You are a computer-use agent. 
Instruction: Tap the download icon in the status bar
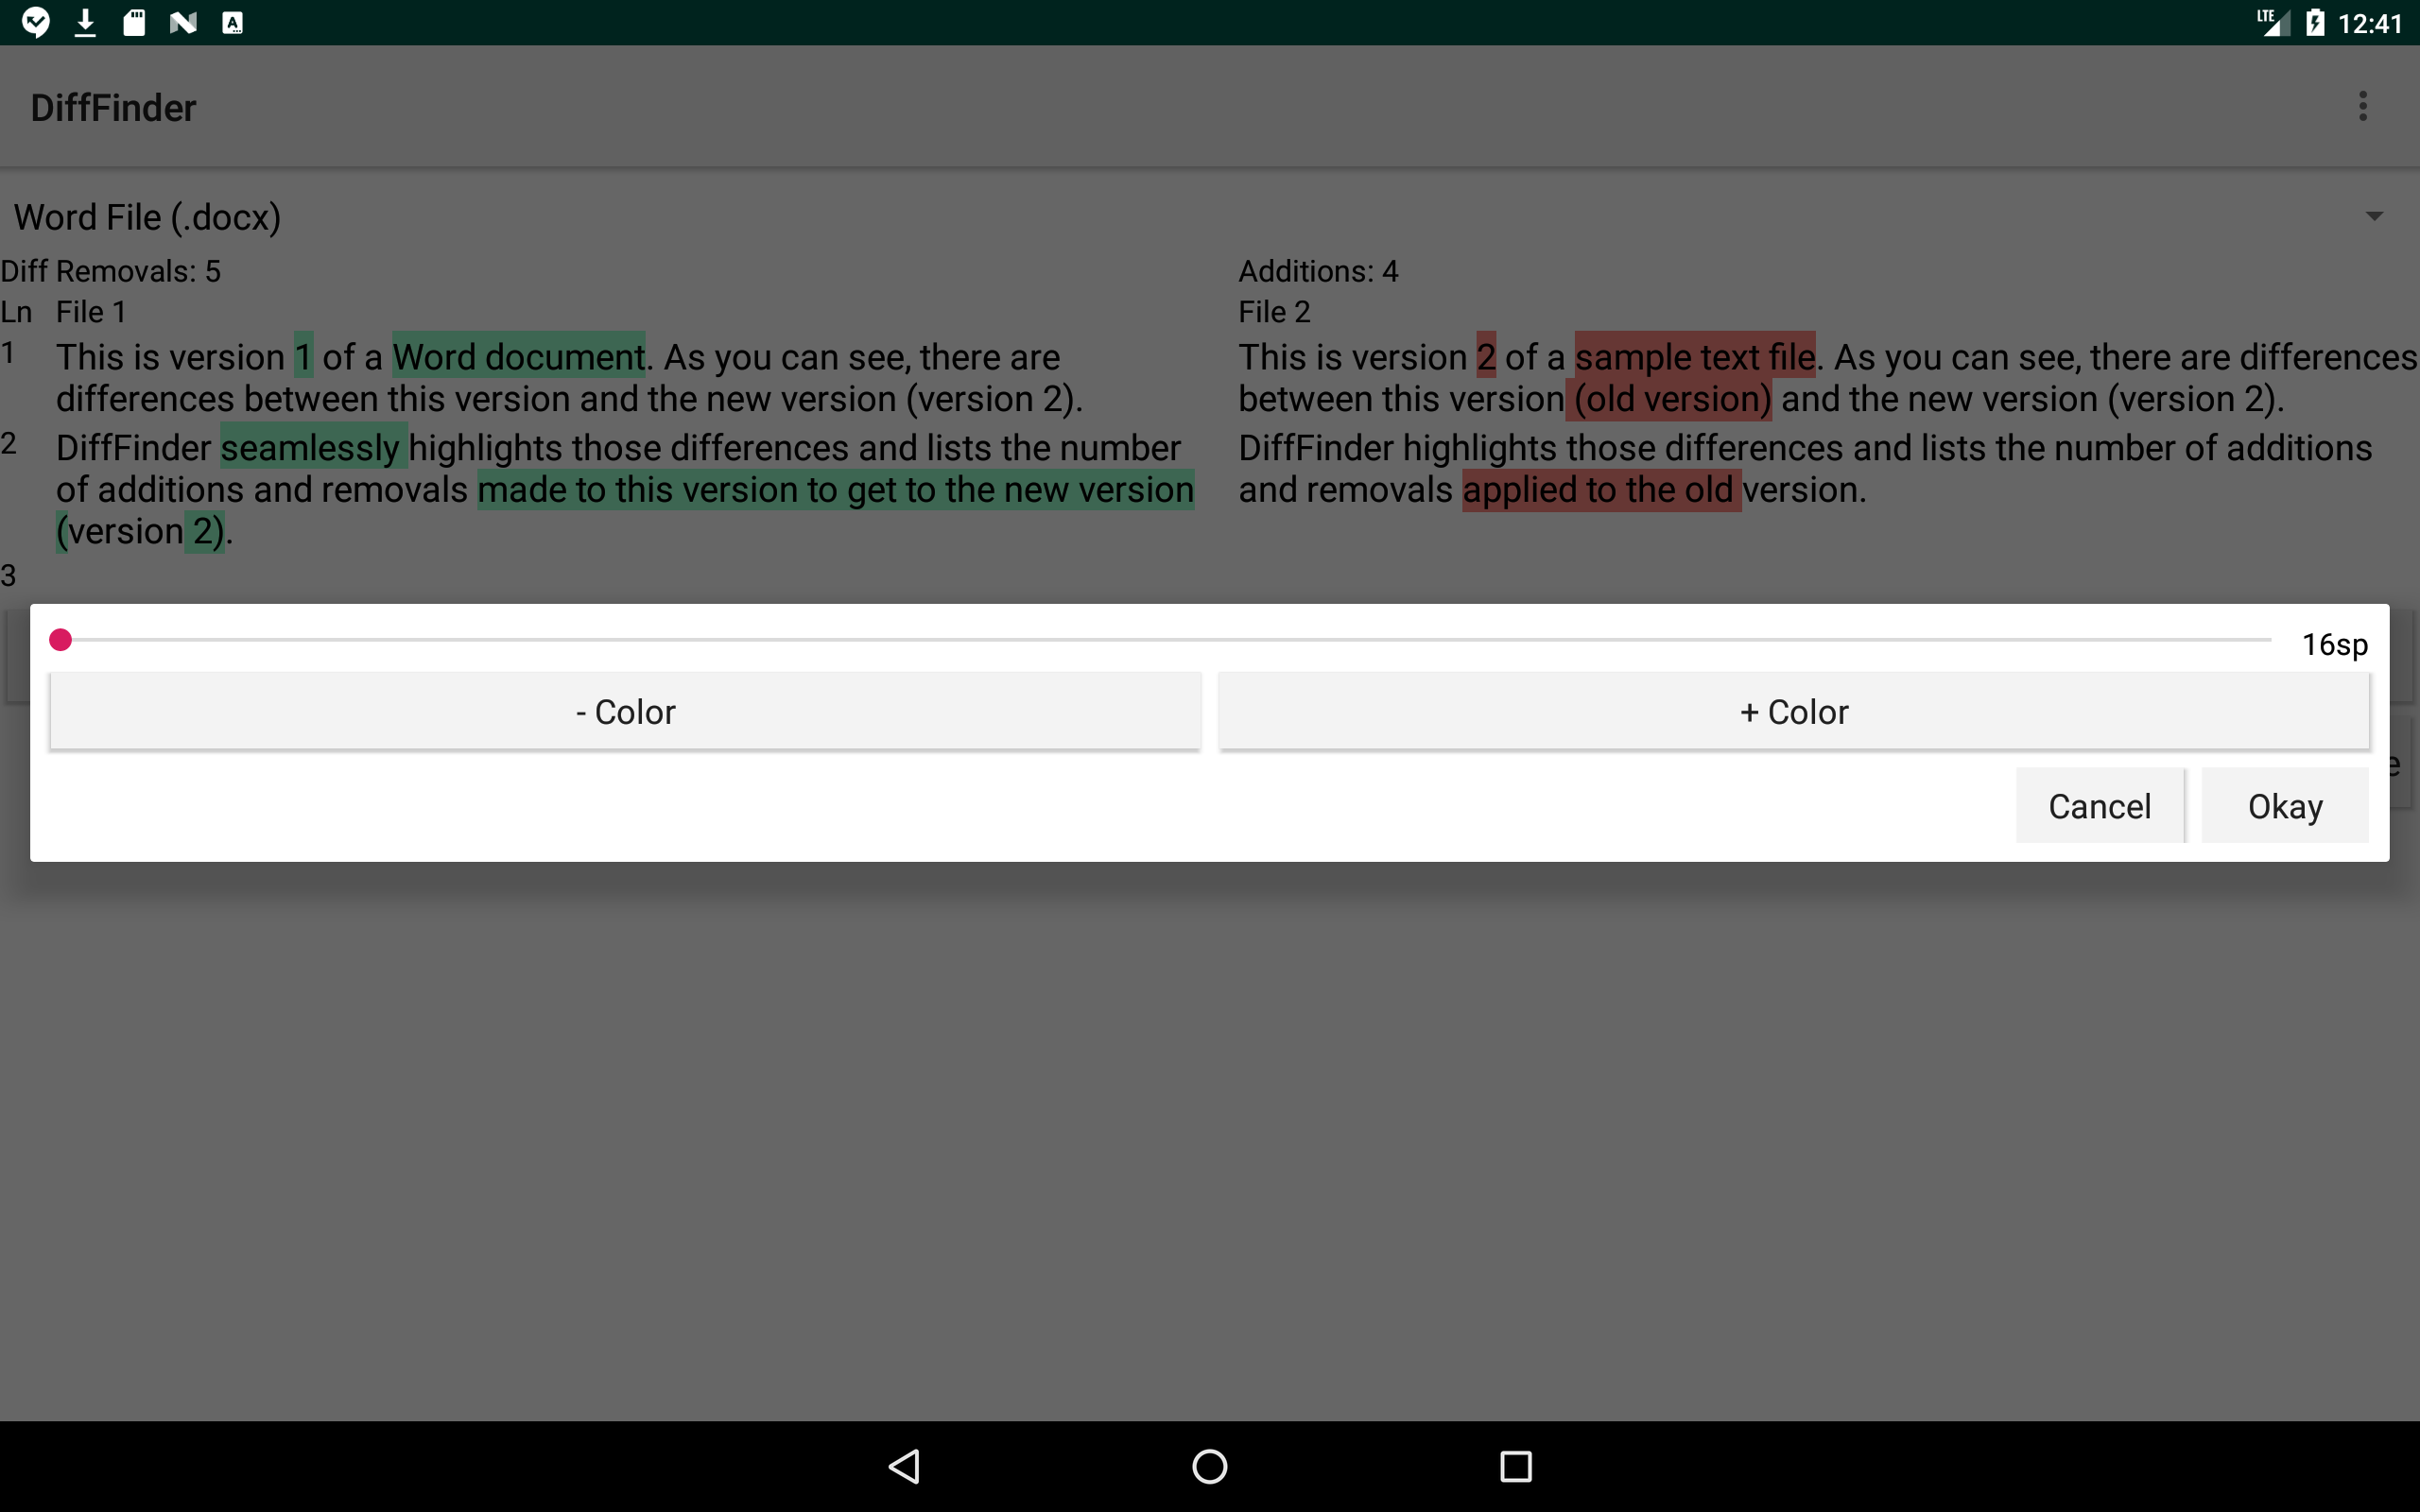point(85,21)
